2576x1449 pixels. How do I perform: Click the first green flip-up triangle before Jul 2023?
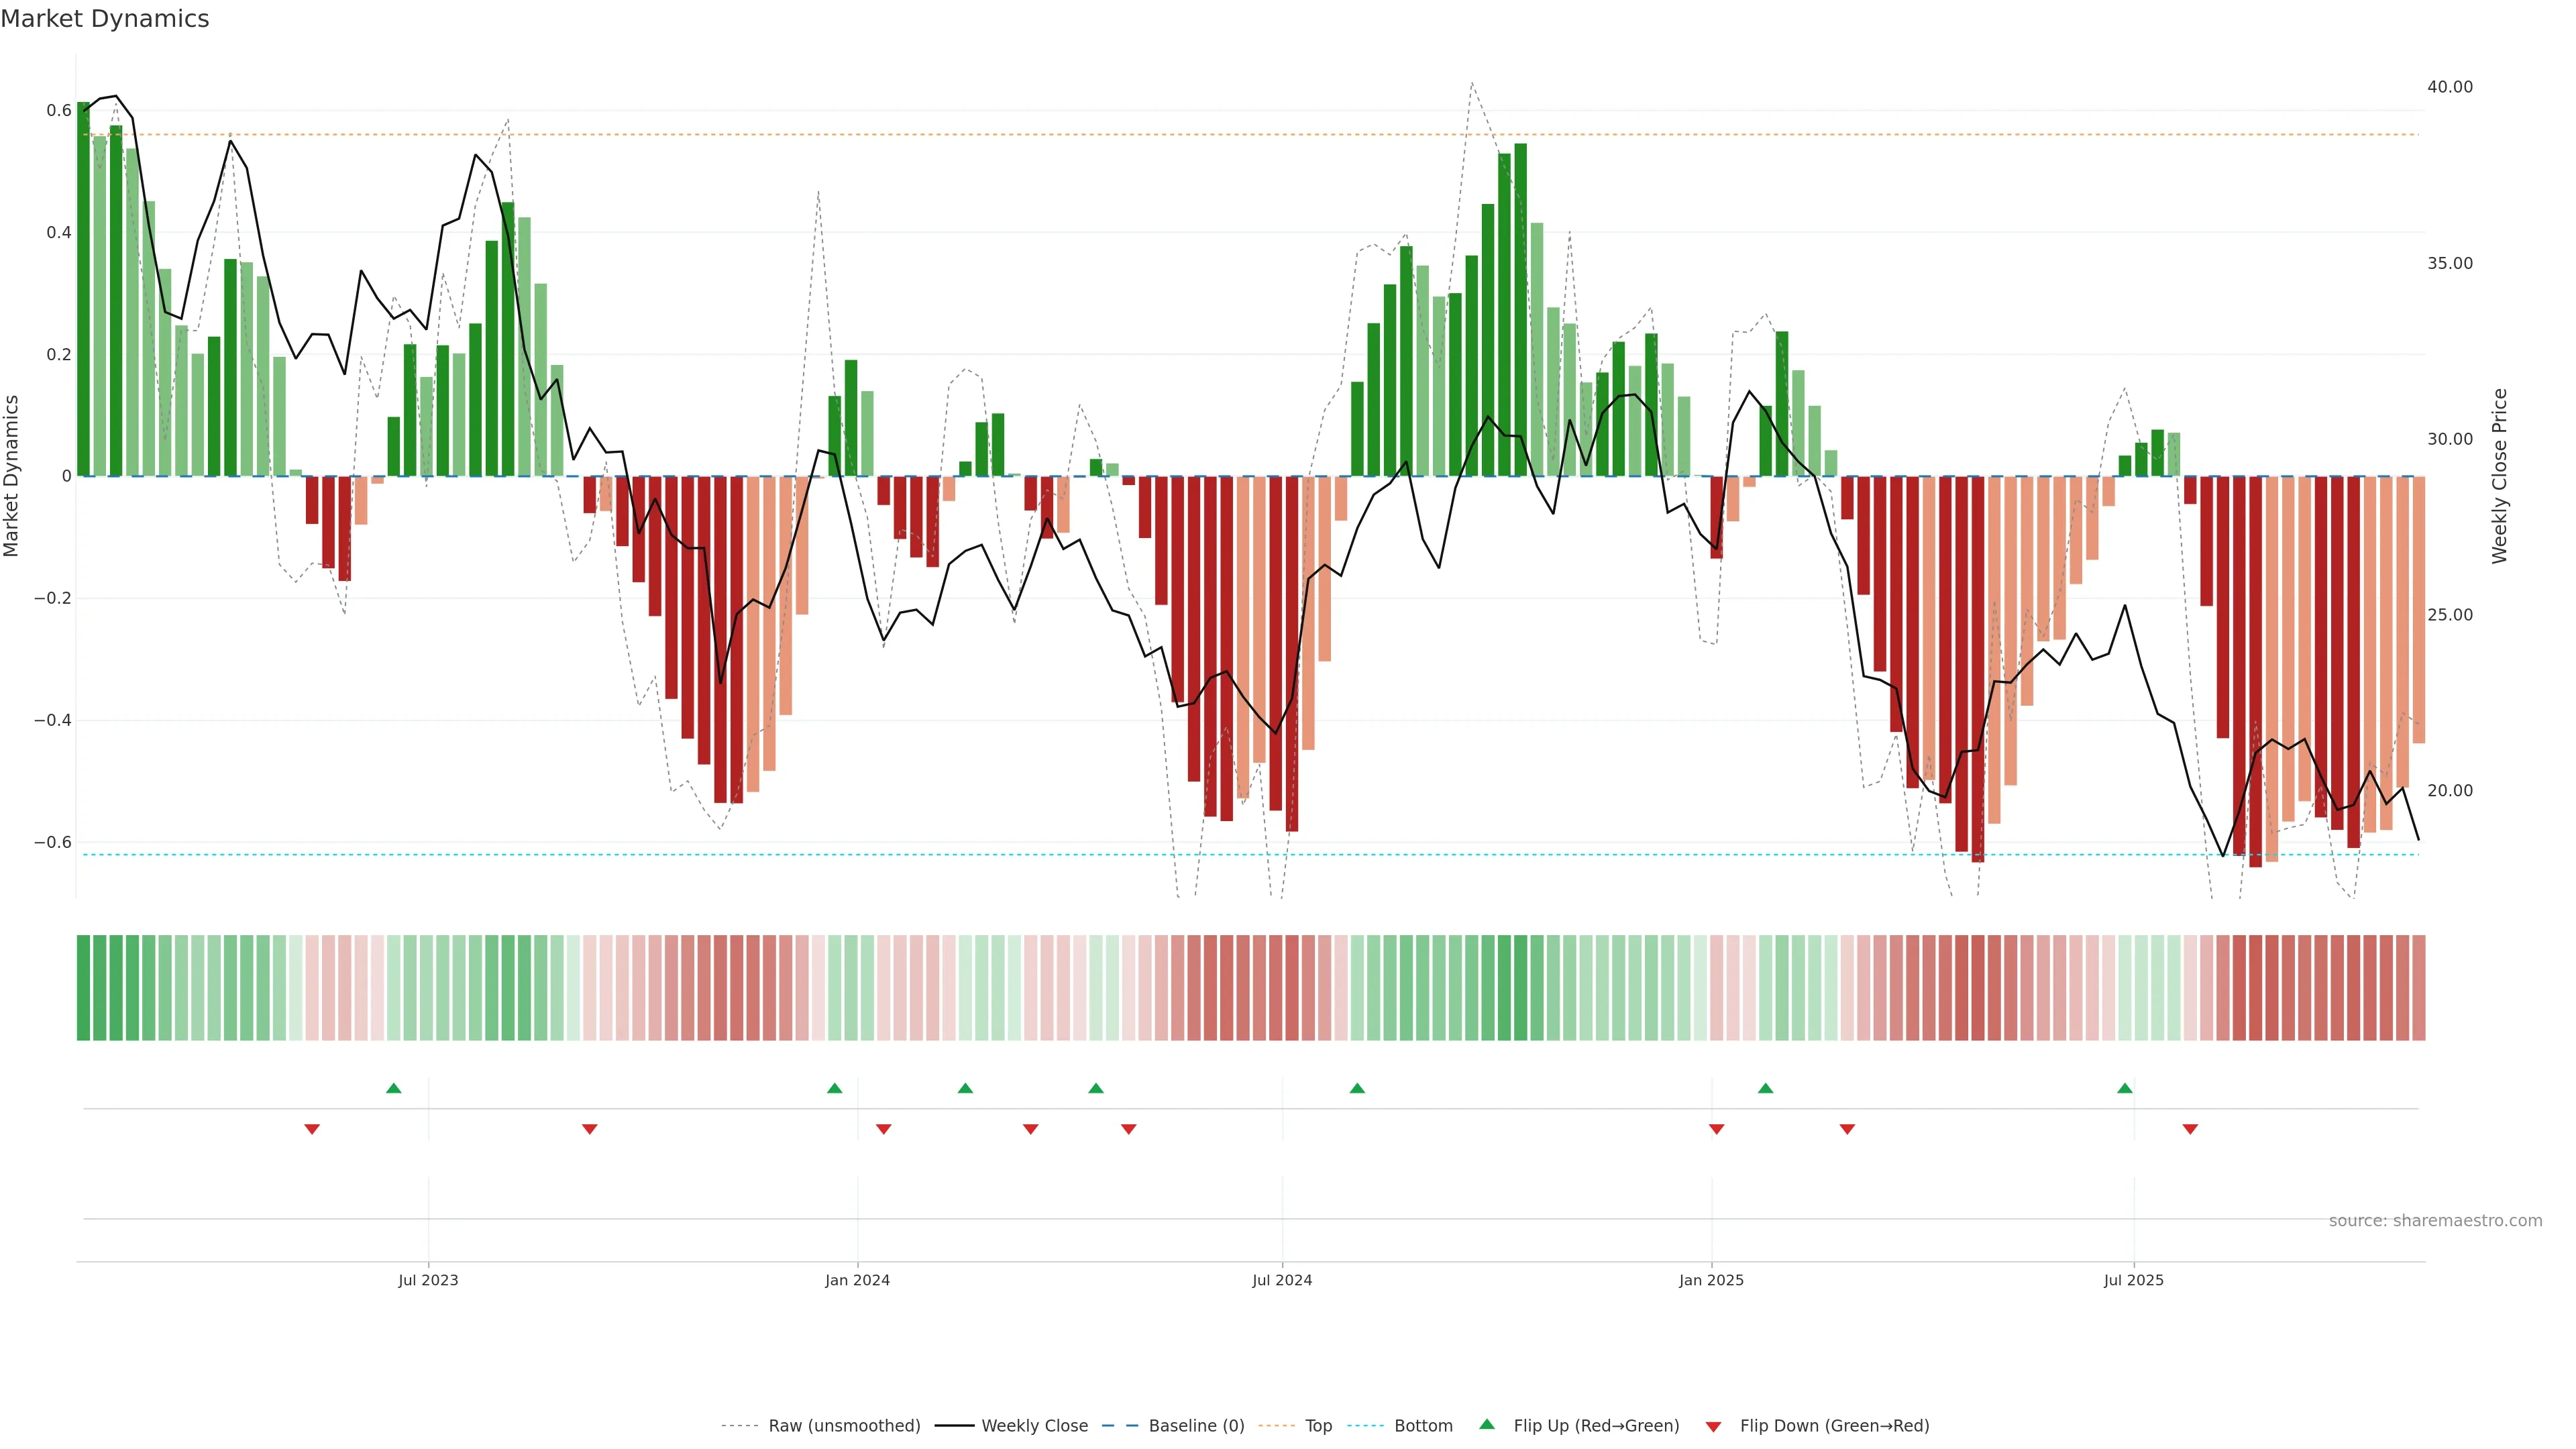click(x=393, y=1088)
